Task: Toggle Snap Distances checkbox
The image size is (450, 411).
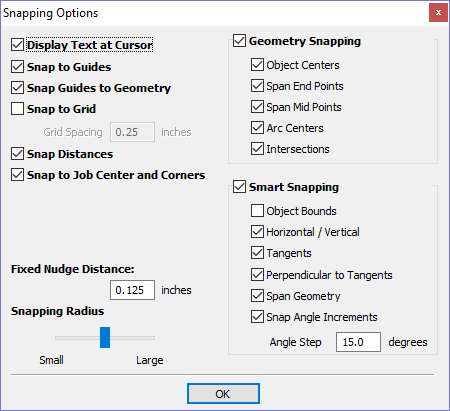Action: tap(17, 154)
